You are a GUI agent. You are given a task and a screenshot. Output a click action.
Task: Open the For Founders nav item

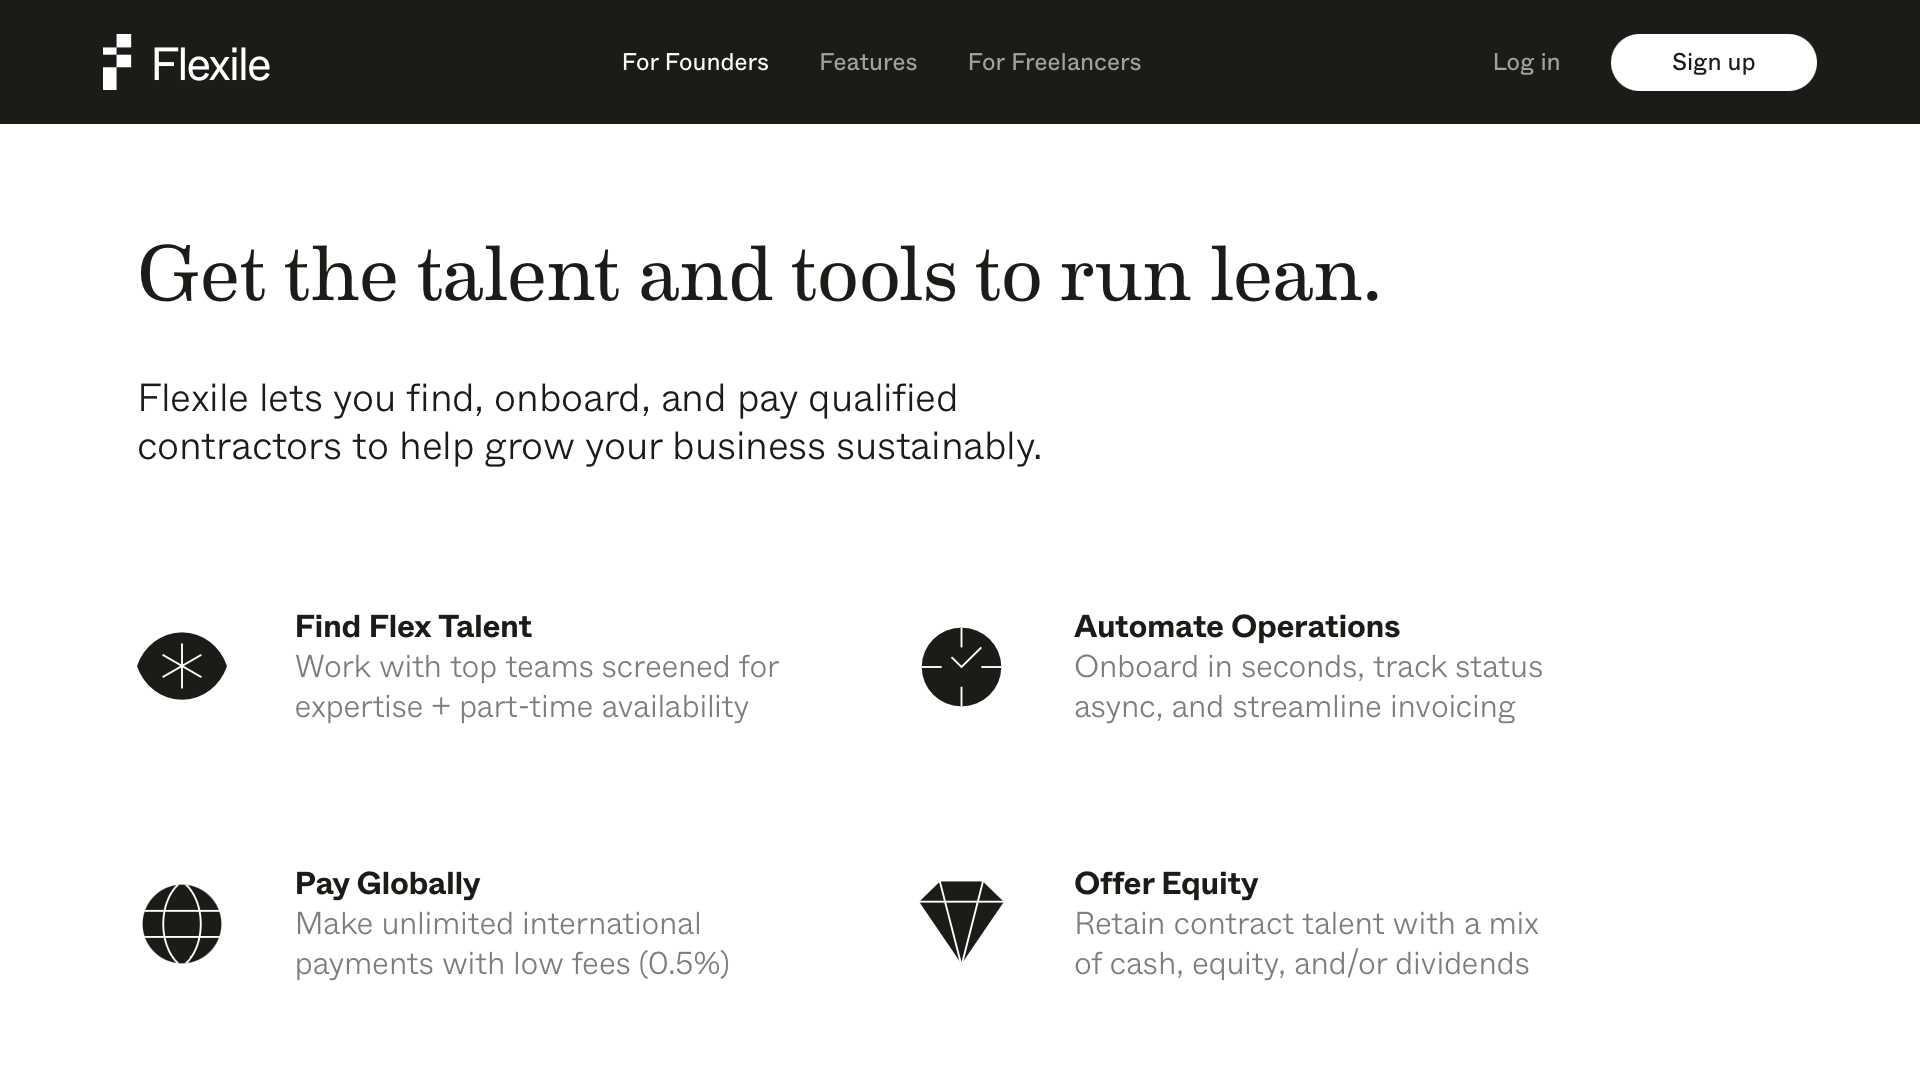695,62
